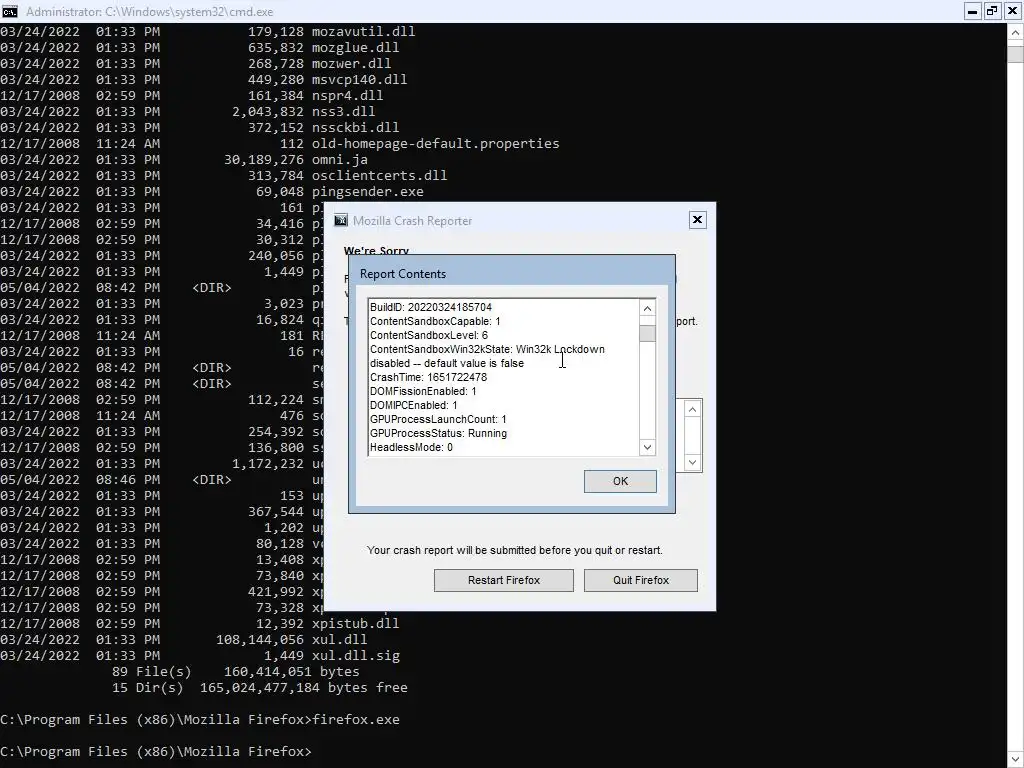Click the Report Contents scrollbar thumb

pos(647,333)
